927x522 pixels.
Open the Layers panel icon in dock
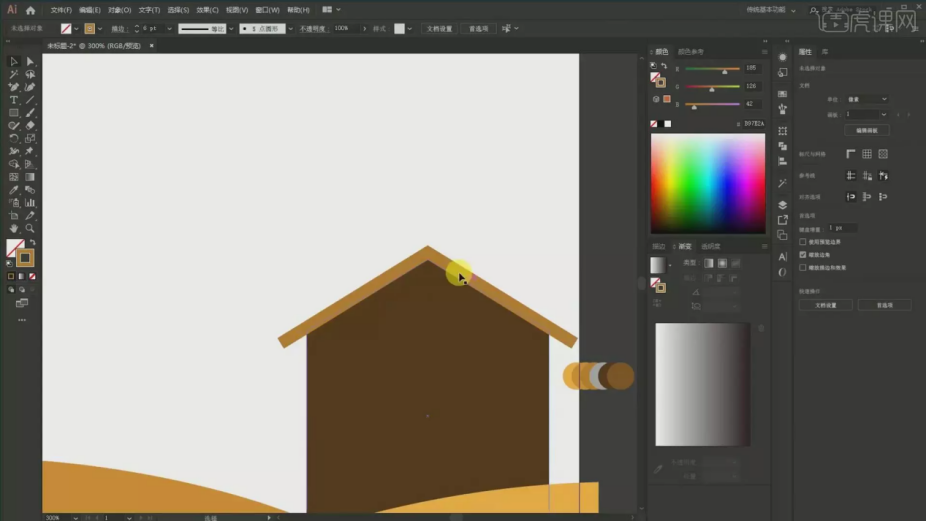tap(782, 205)
